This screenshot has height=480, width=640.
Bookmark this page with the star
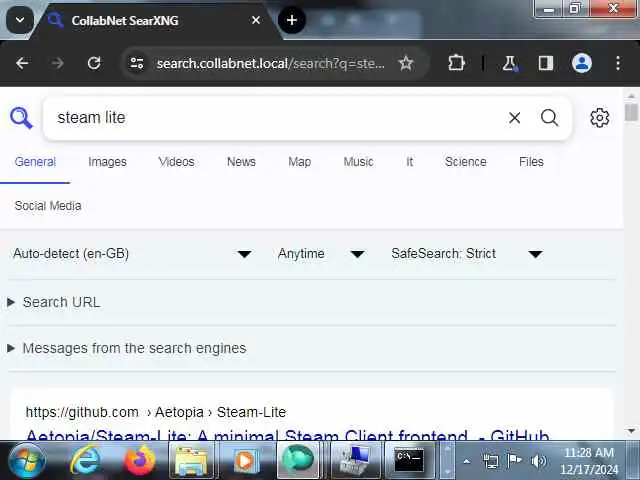tap(406, 63)
